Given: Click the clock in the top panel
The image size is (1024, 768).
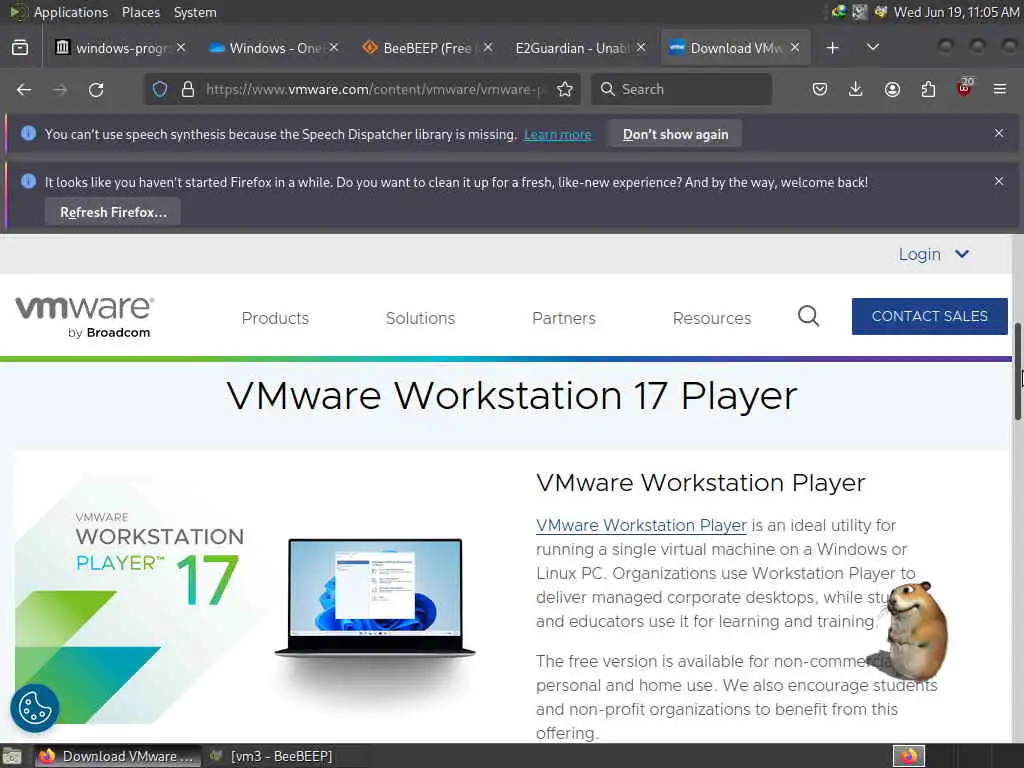Looking at the screenshot, I should [956, 12].
